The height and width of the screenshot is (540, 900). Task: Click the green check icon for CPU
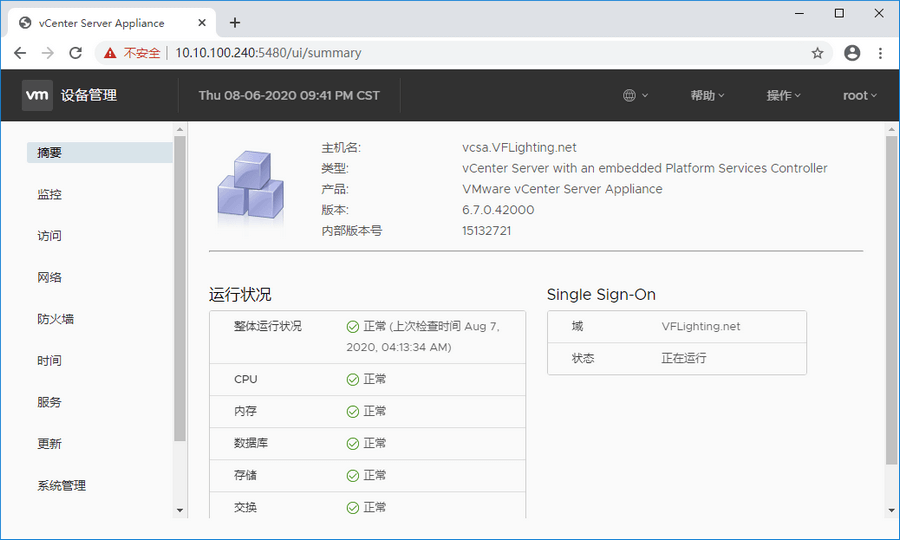point(352,379)
